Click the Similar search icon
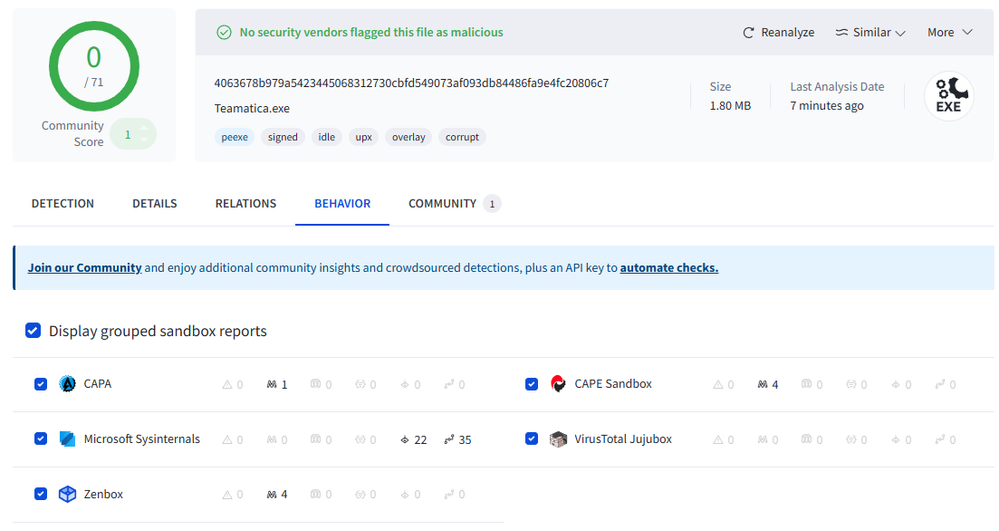Viewport: 999px width, 531px height. click(x=842, y=32)
